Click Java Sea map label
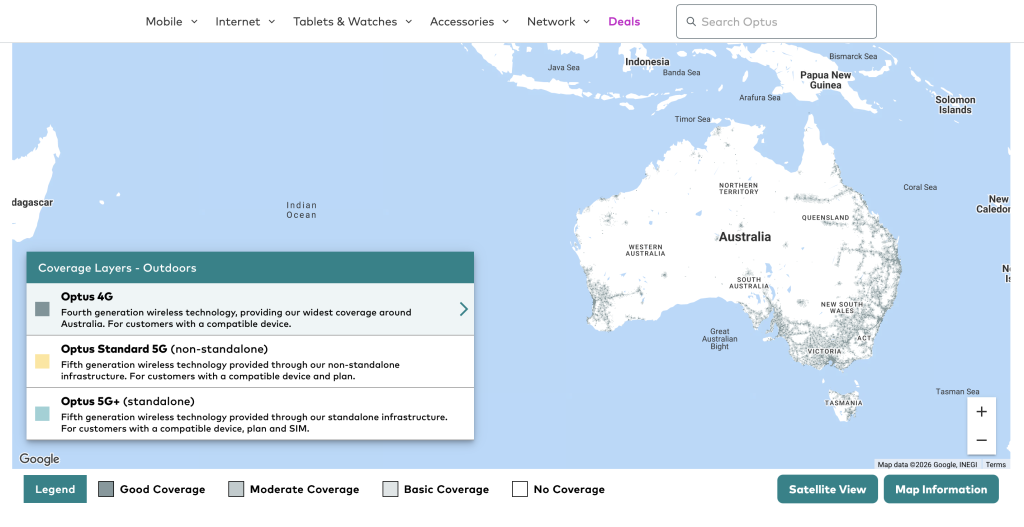The height and width of the screenshot is (527, 1024). pyautogui.click(x=564, y=68)
